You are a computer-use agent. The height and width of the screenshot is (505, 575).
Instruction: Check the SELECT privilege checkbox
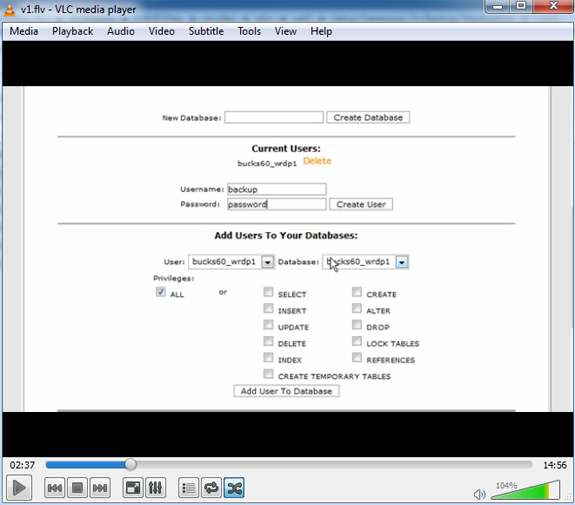[x=268, y=292]
